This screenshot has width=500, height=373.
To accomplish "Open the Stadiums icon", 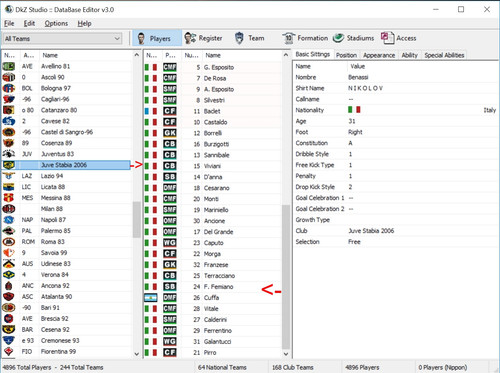I will (x=338, y=38).
